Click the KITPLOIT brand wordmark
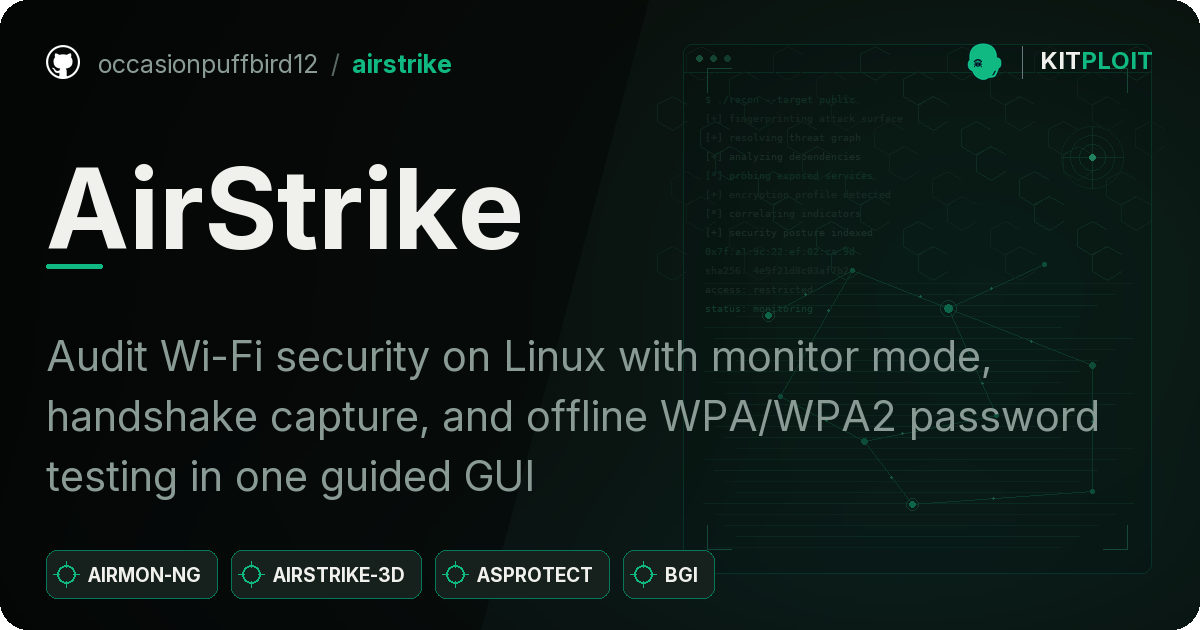This screenshot has width=1200, height=630. pyautogui.click(x=1096, y=62)
